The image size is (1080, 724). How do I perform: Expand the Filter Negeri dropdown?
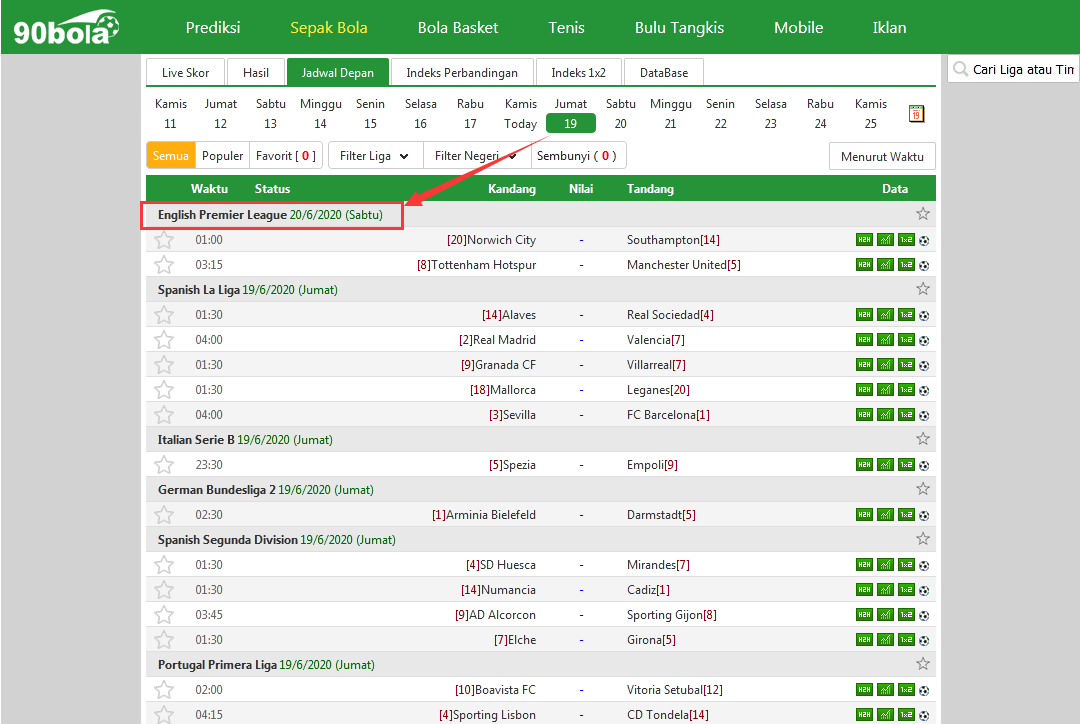(477, 156)
